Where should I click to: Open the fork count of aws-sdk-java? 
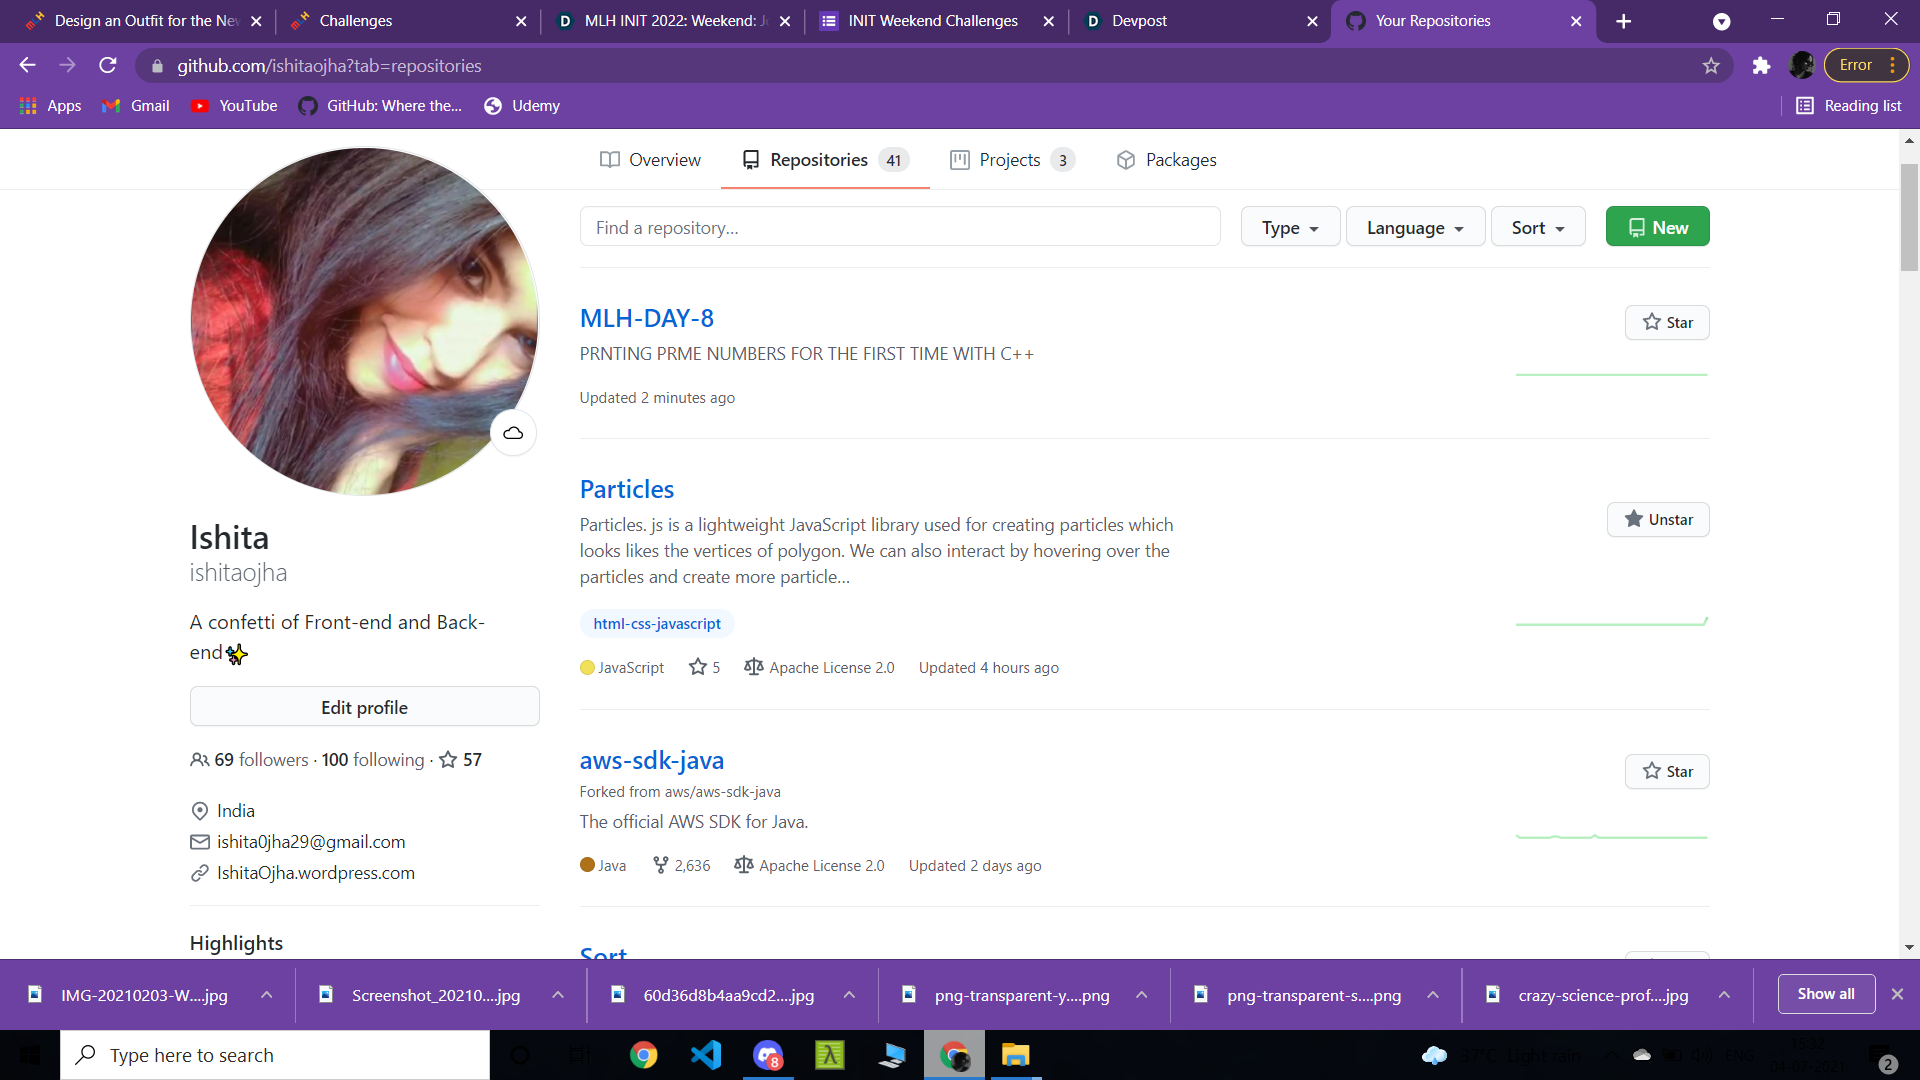[682, 865]
